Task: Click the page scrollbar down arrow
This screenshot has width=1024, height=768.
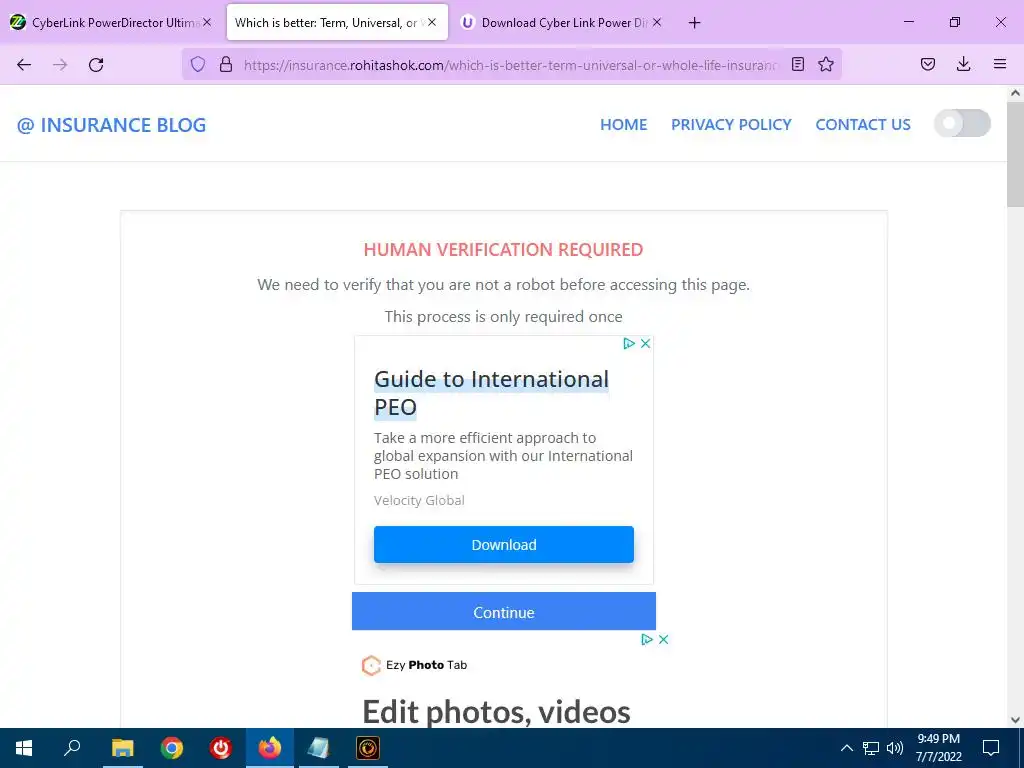Action: (1015, 720)
